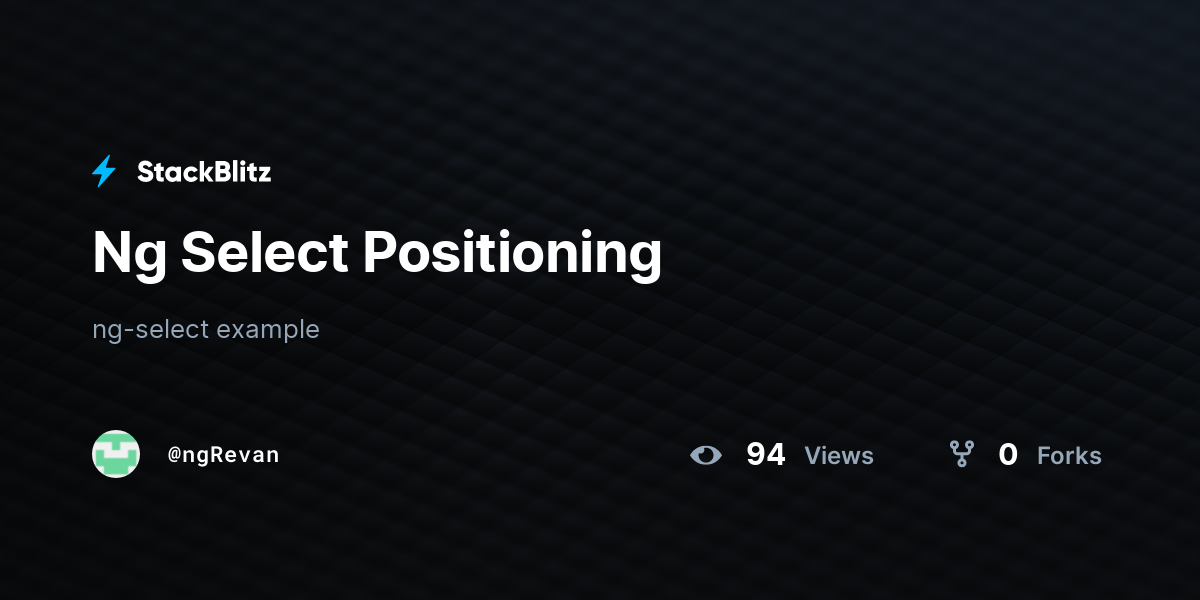Click the StackBlitz lightning bolt logo
This screenshot has height=600, width=1200.
tap(104, 172)
